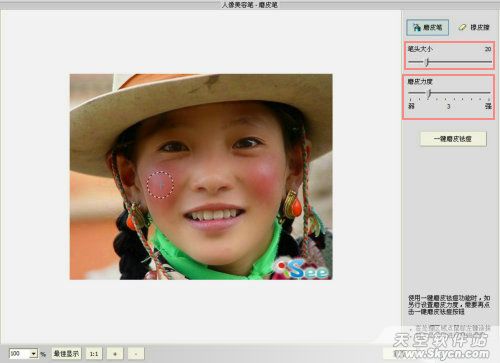Click the nose in the portrait photo
The image size is (500, 363).
coord(211,178)
